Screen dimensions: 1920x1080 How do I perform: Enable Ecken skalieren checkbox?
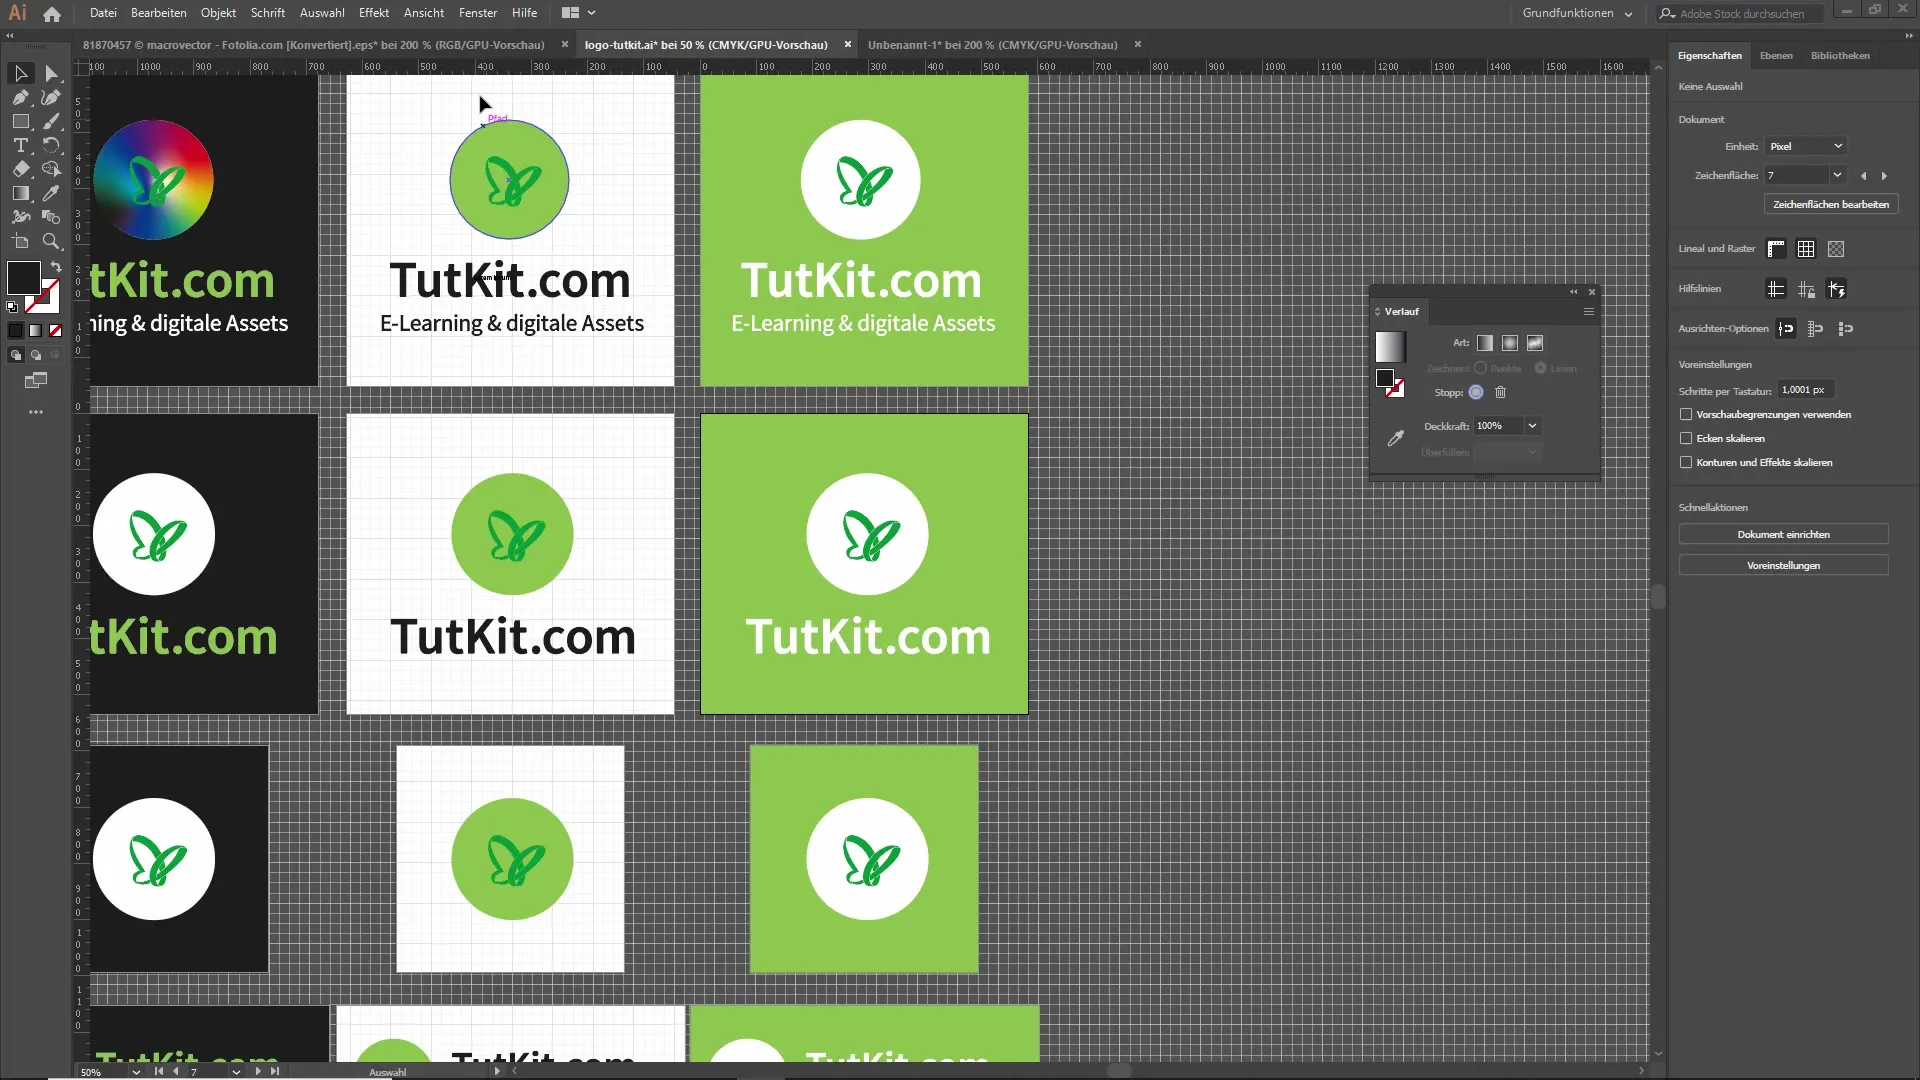[1686, 438]
